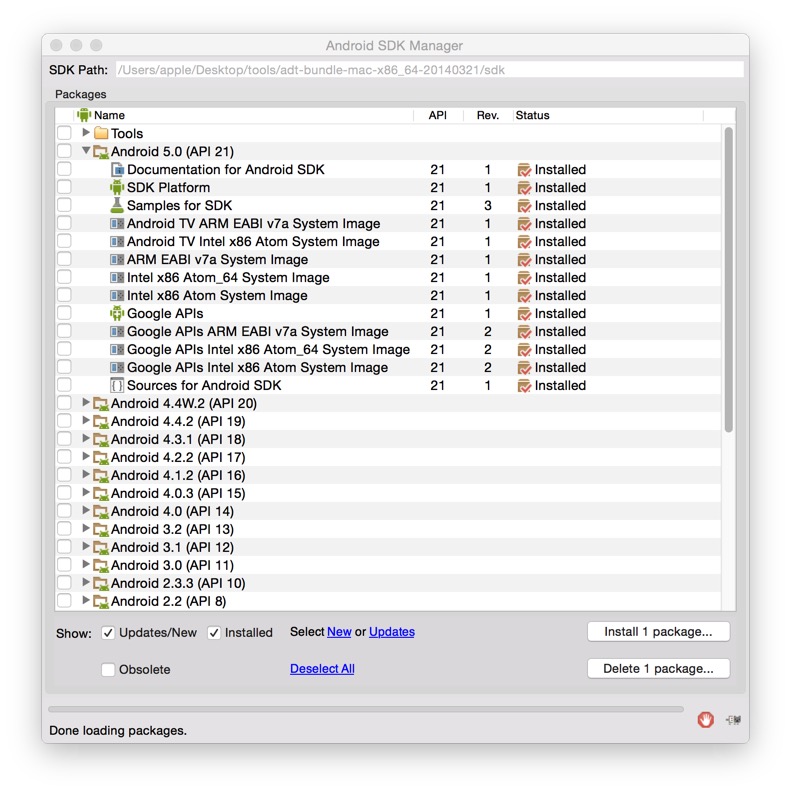Click the Android 4.0 (API 14) folder icon
The image size is (791, 793).
pos(101,511)
